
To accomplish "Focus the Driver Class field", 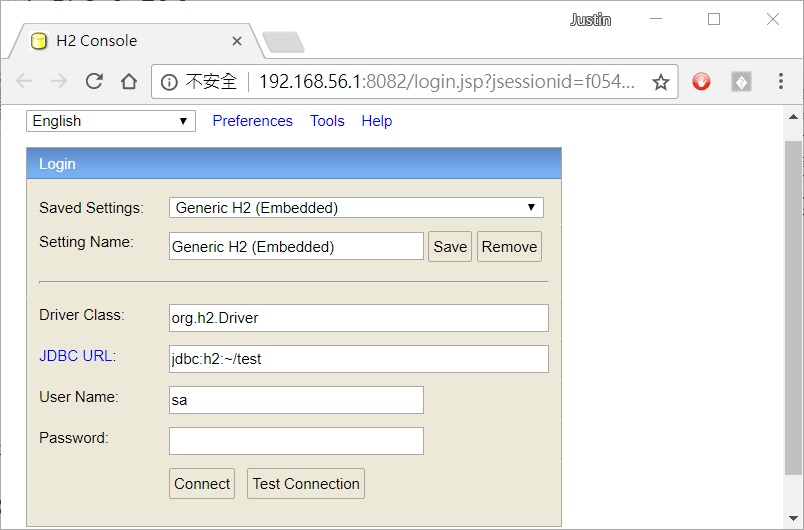I will 359,318.
